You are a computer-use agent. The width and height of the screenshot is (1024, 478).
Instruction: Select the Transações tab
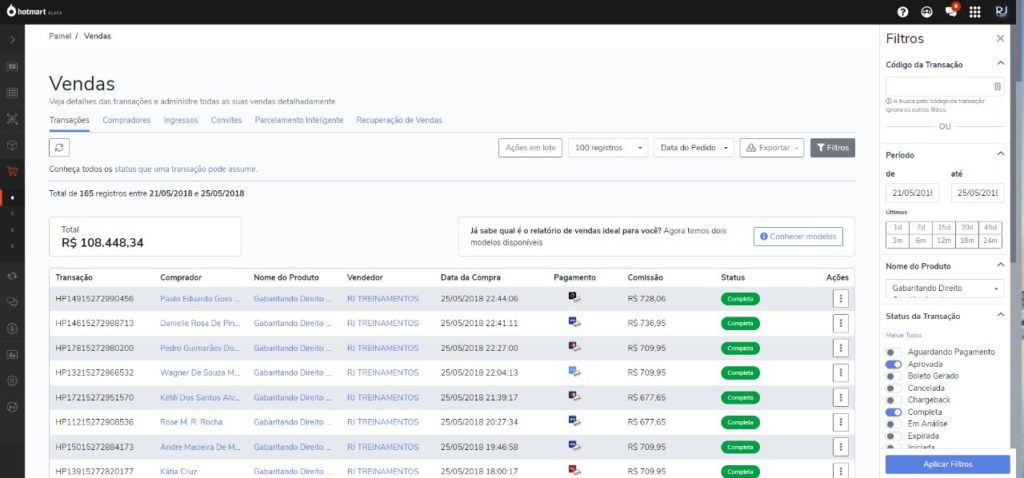[x=69, y=120]
